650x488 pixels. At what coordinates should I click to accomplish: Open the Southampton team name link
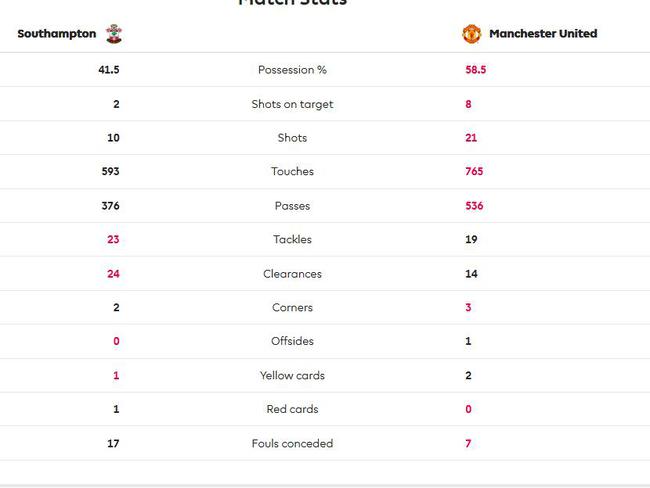57,34
